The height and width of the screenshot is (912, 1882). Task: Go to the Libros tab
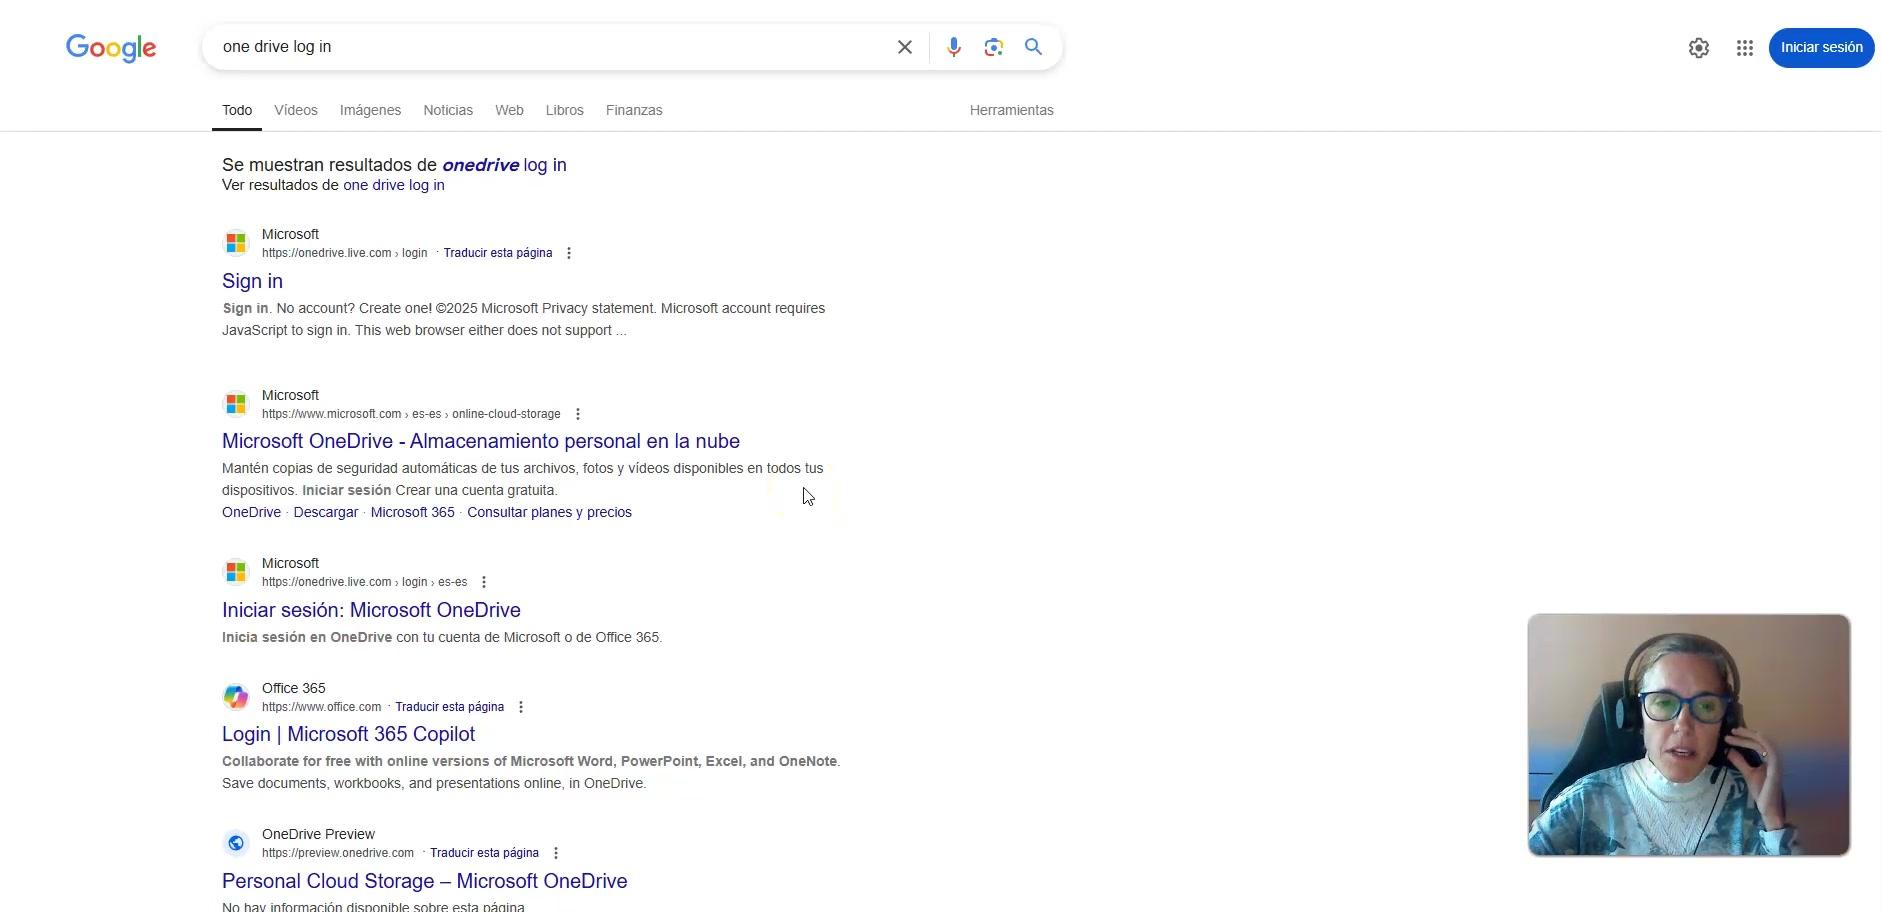pyautogui.click(x=565, y=110)
